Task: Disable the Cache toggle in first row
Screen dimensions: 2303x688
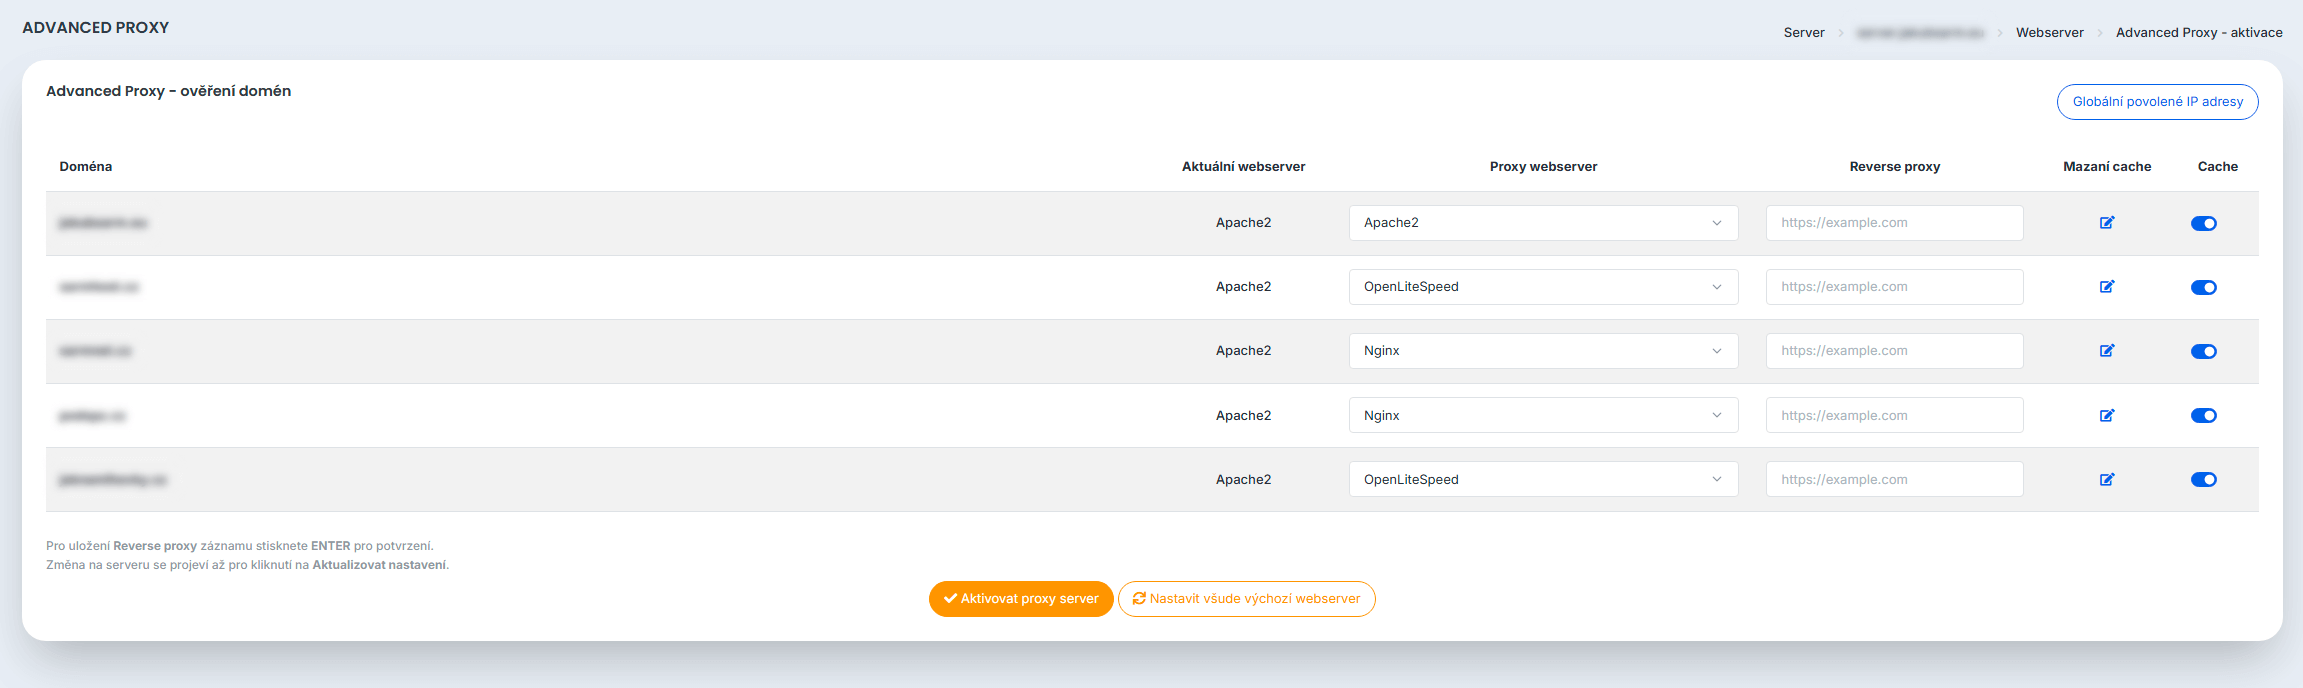Action: [x=2203, y=223]
